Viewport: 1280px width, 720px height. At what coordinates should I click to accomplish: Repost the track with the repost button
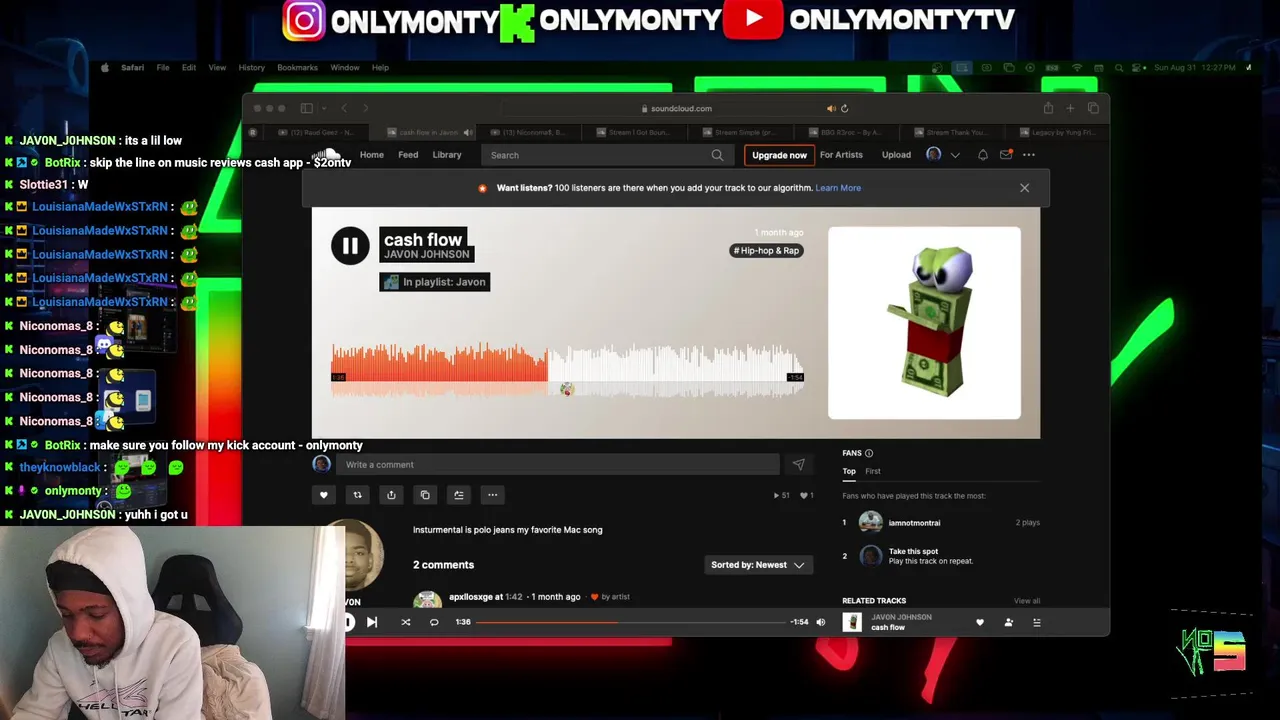coord(357,495)
